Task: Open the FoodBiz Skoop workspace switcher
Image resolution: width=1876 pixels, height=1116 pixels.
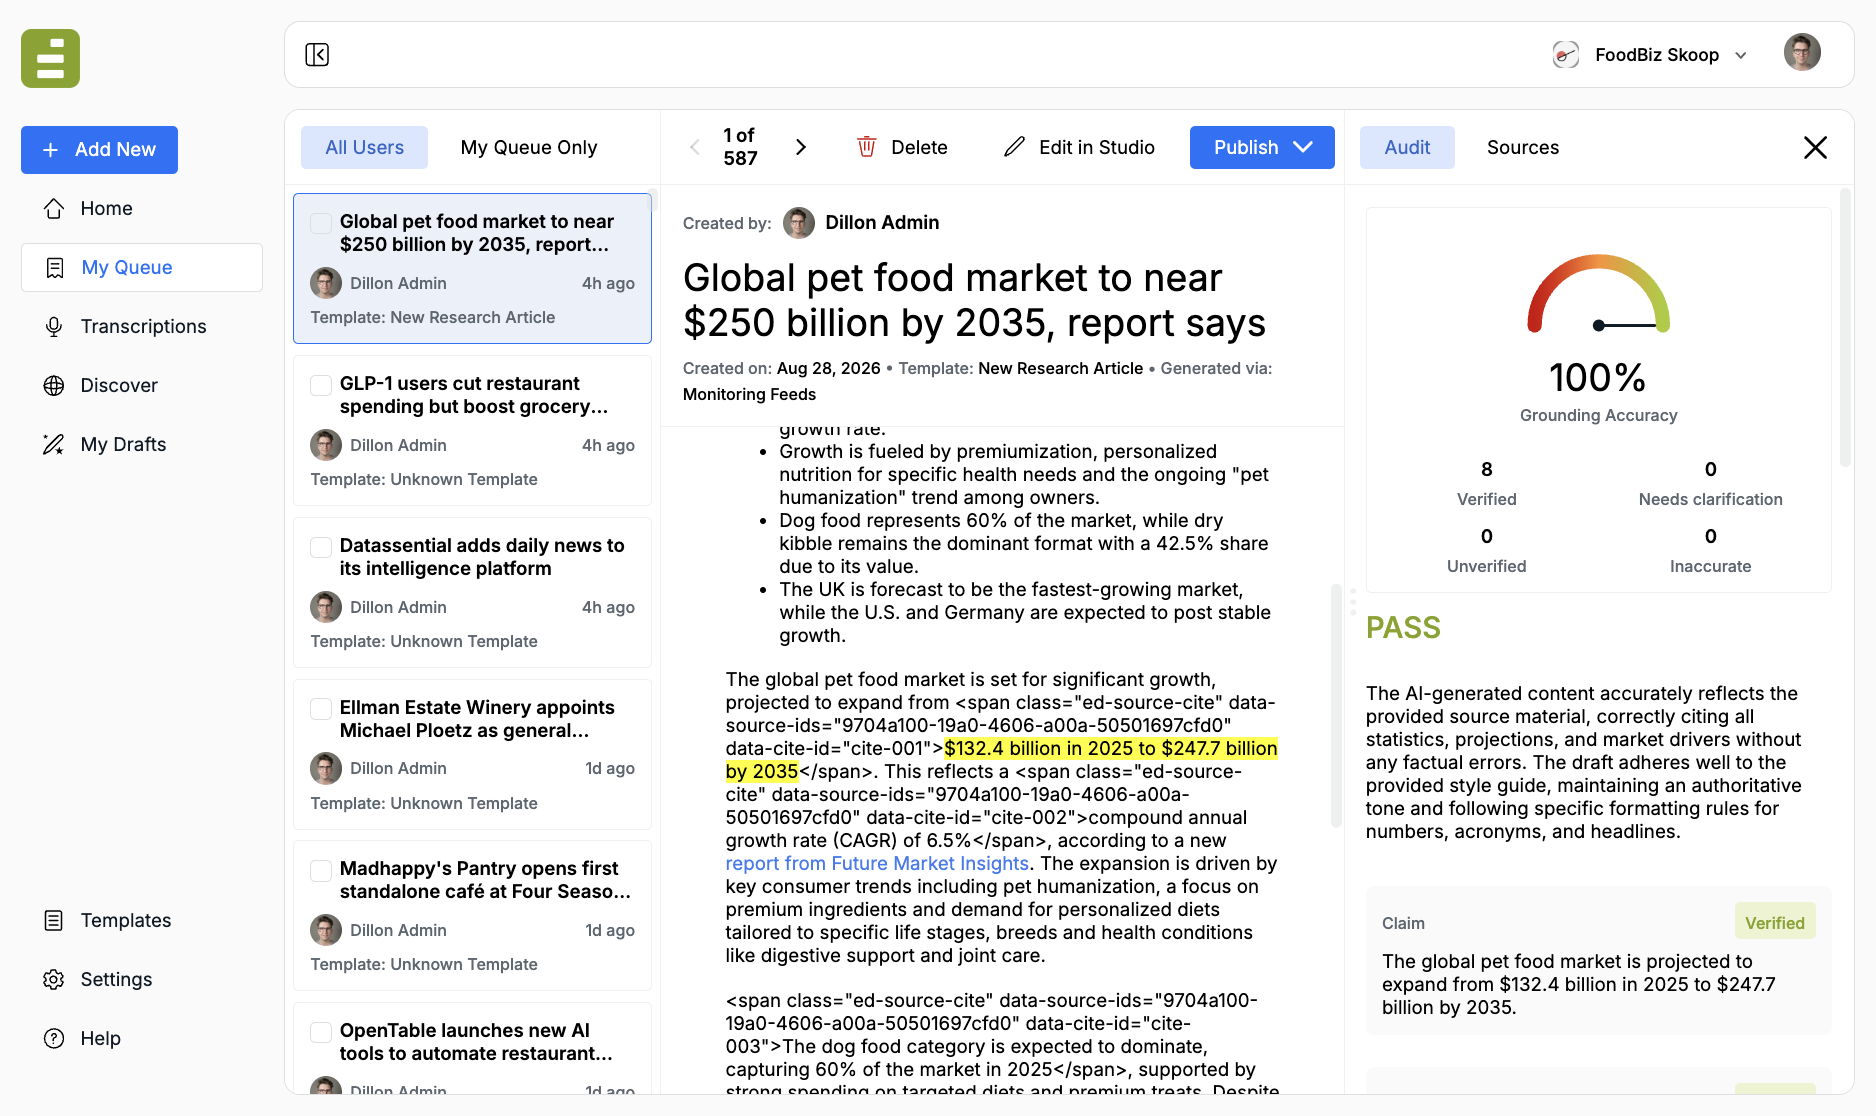Action: coord(1650,55)
